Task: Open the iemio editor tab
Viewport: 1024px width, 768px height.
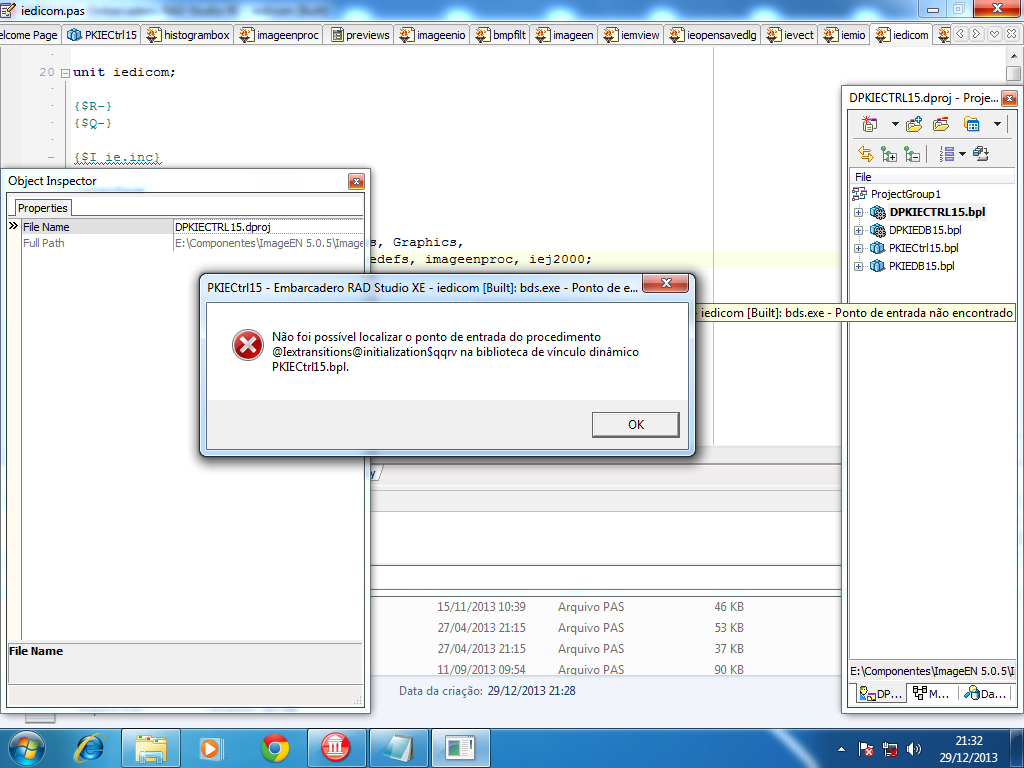Action: coord(845,35)
